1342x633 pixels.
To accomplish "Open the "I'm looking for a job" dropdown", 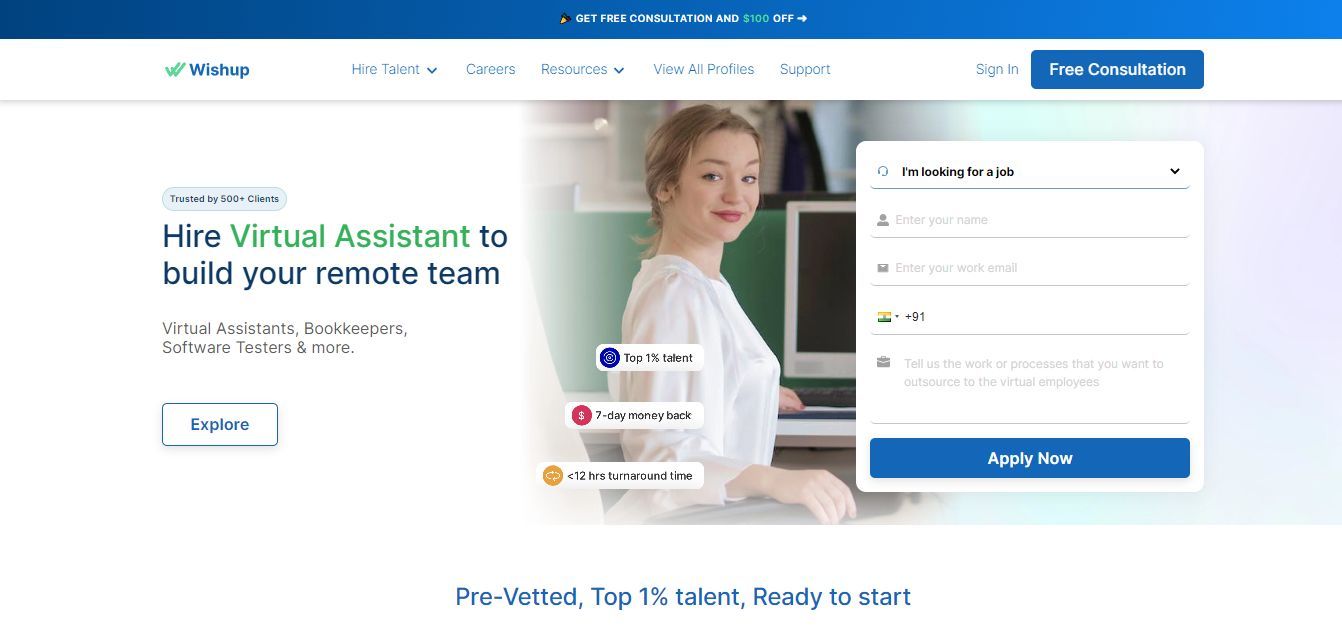I will 1030,172.
